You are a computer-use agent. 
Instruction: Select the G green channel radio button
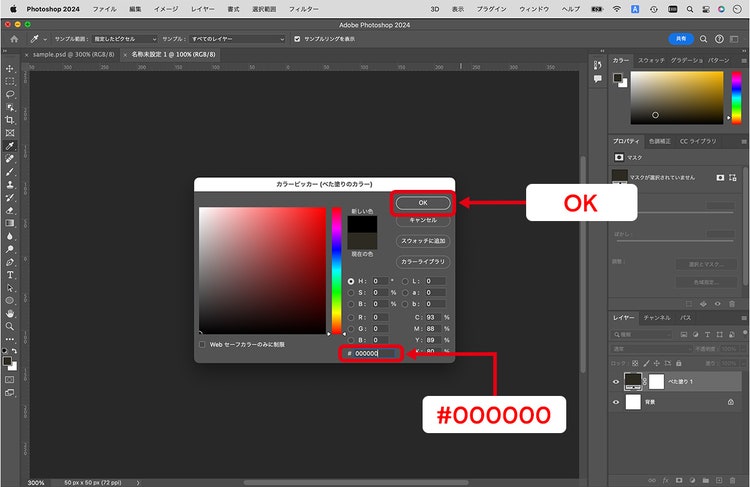pos(351,329)
